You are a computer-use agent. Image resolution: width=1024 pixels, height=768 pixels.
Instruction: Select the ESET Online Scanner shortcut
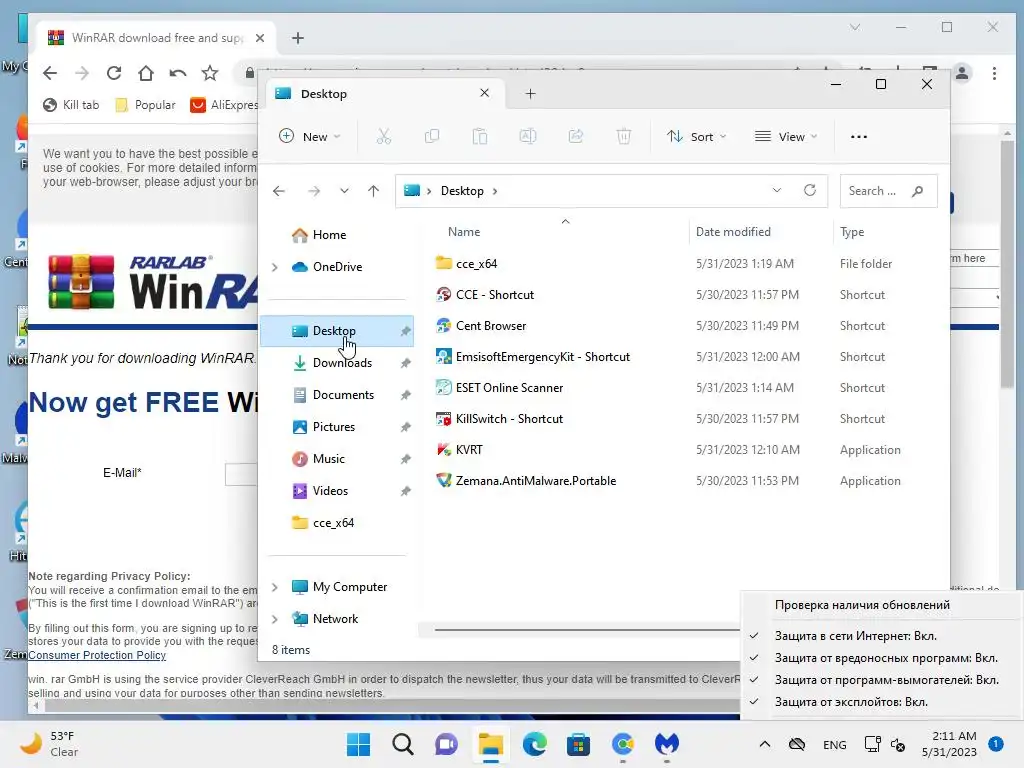click(x=509, y=388)
